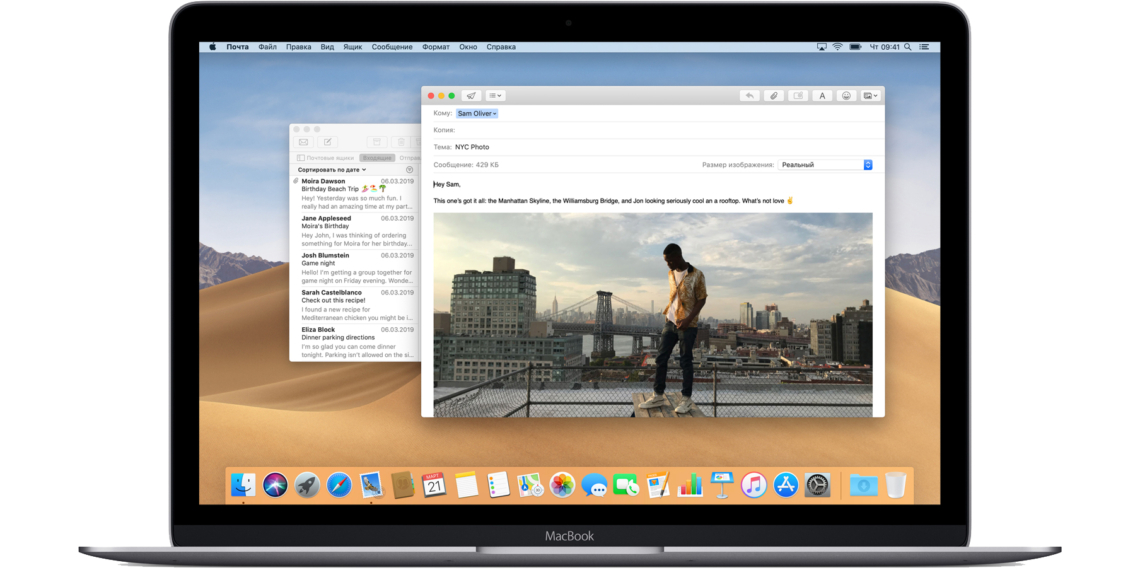Select the Входящие mailbox tab
The height and width of the screenshot is (570, 1140).
click(x=377, y=158)
